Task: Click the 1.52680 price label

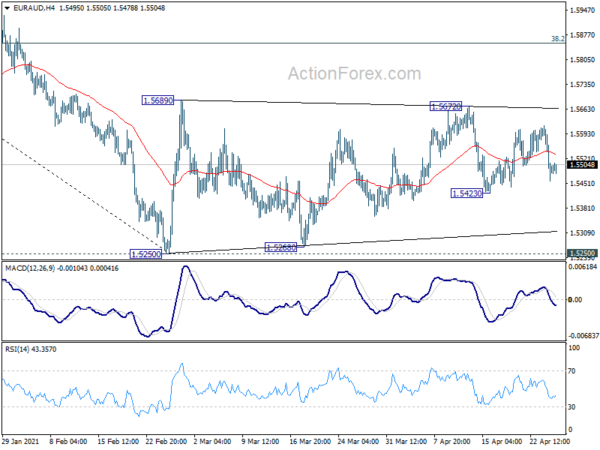Action: click(280, 247)
